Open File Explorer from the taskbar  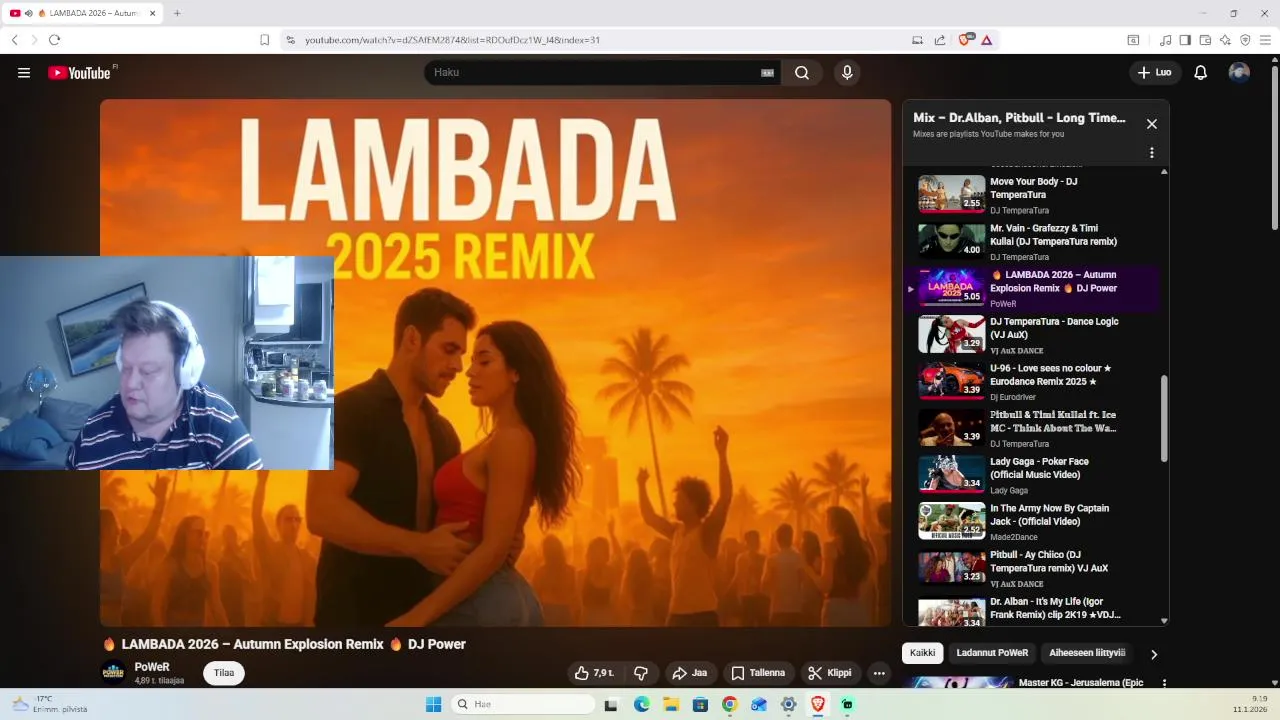pos(671,704)
